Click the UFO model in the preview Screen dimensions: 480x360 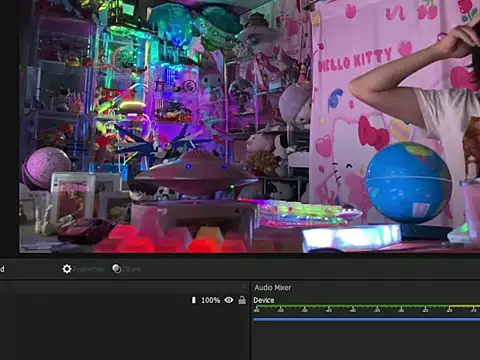point(196,173)
